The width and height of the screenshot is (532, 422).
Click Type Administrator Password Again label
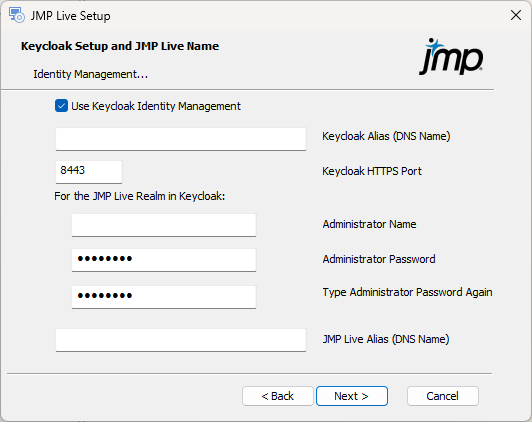click(x=407, y=292)
